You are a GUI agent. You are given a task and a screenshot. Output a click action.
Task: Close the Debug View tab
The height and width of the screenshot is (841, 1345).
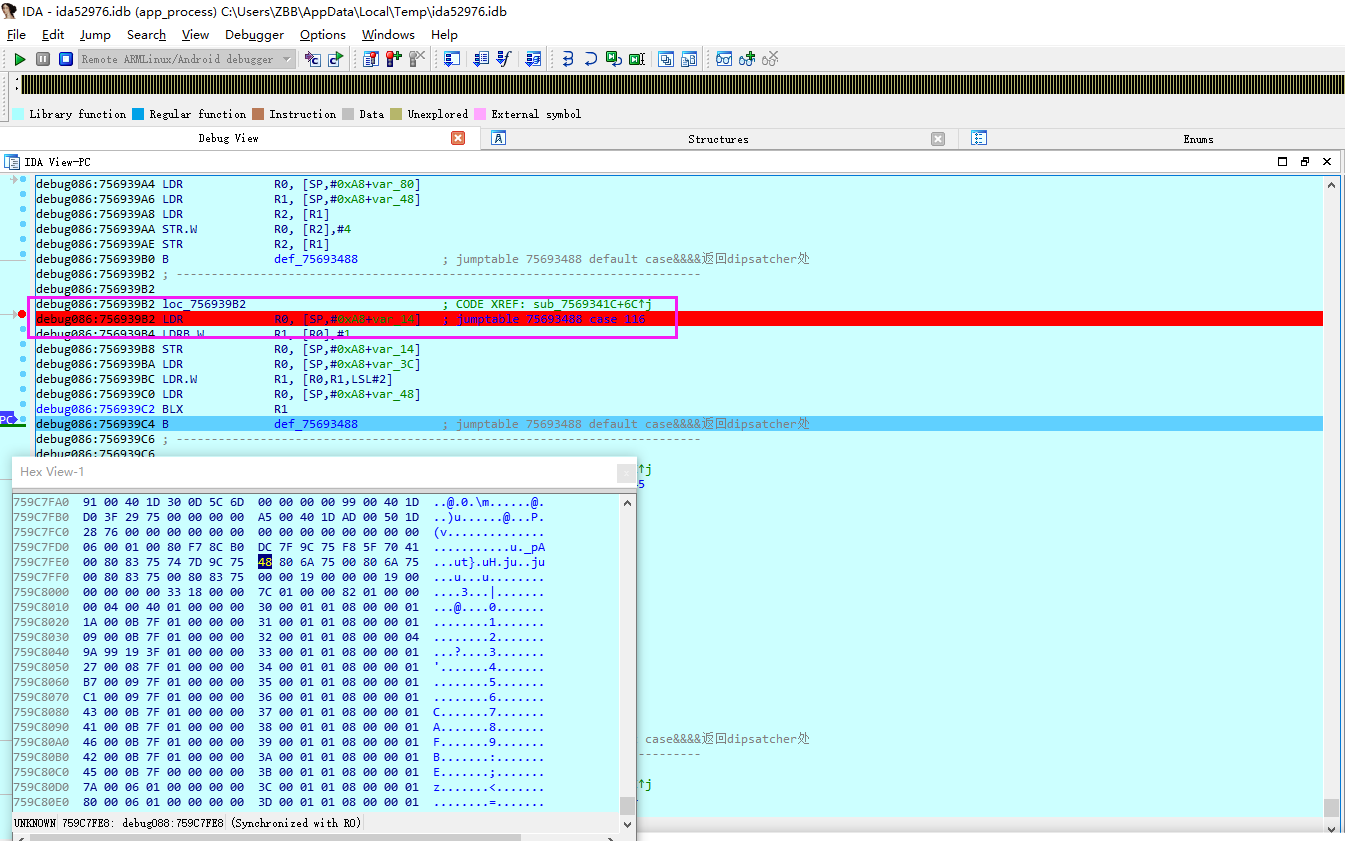click(x=458, y=138)
